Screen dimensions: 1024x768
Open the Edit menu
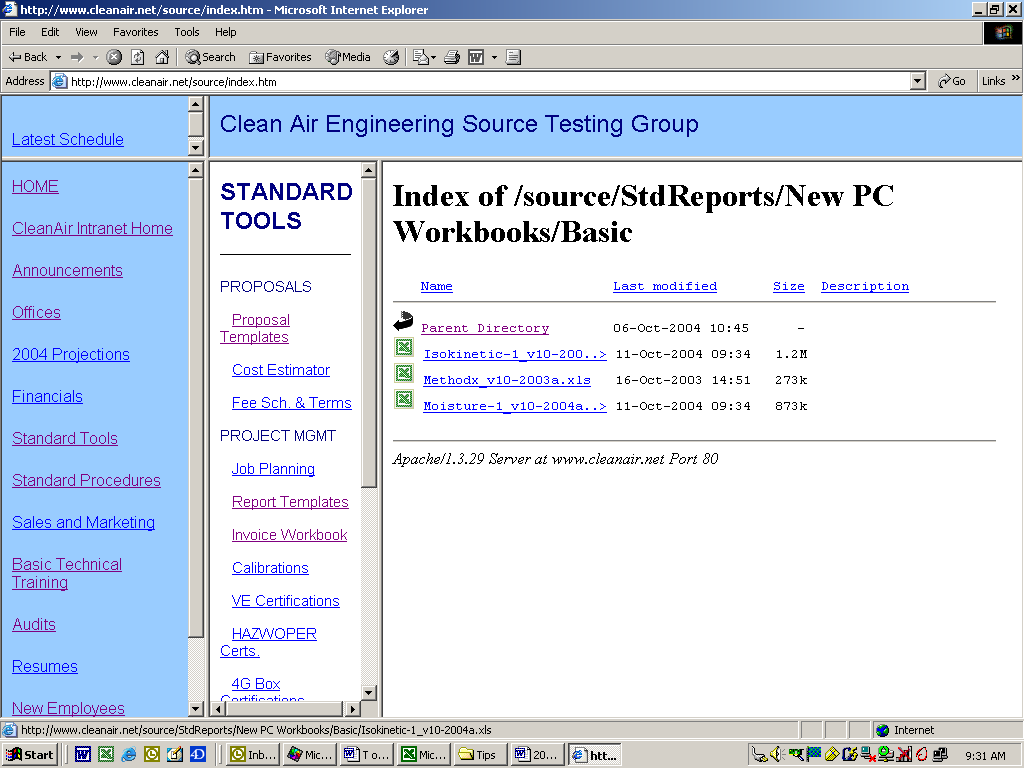[50, 32]
